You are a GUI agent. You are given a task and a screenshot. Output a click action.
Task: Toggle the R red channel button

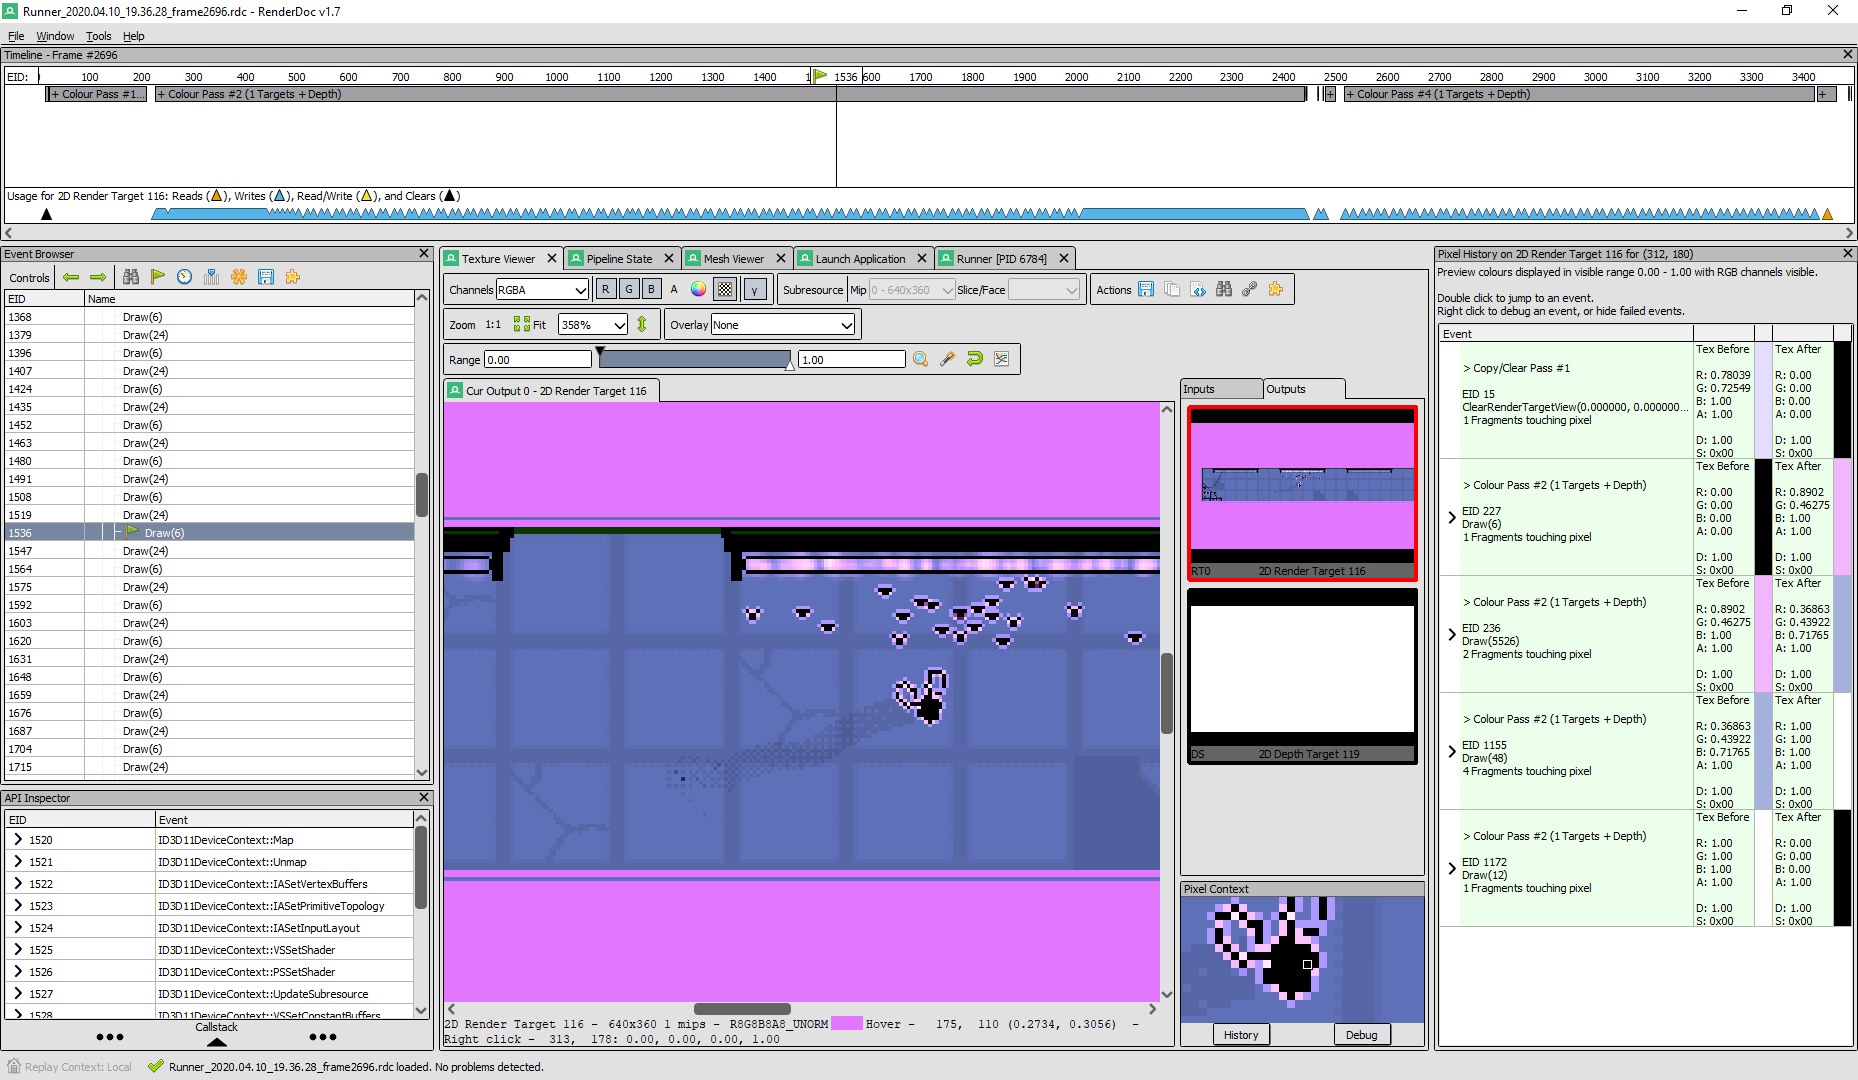[x=605, y=290]
